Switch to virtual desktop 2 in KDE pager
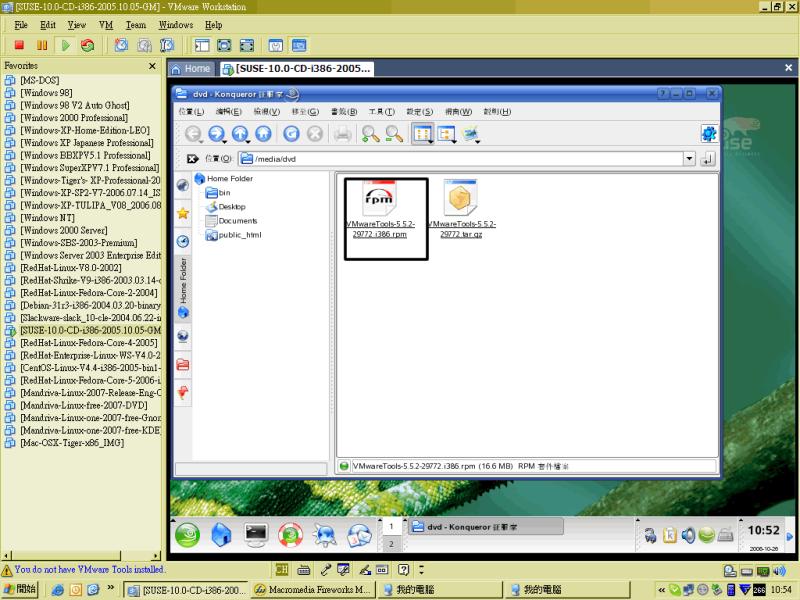 [391, 544]
